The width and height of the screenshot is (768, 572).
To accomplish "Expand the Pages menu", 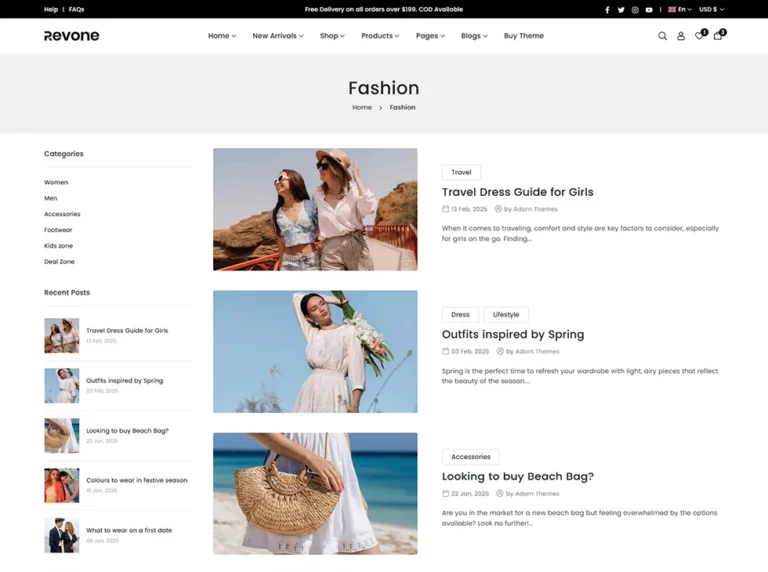I will (x=430, y=36).
